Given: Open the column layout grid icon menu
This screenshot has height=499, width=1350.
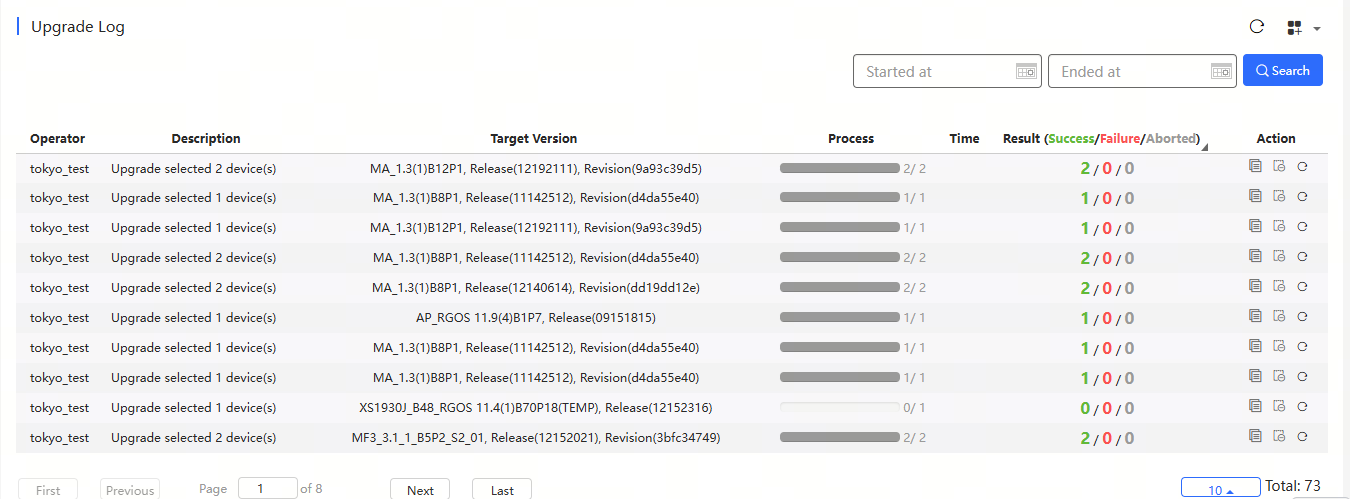Looking at the screenshot, I should 1304,28.
